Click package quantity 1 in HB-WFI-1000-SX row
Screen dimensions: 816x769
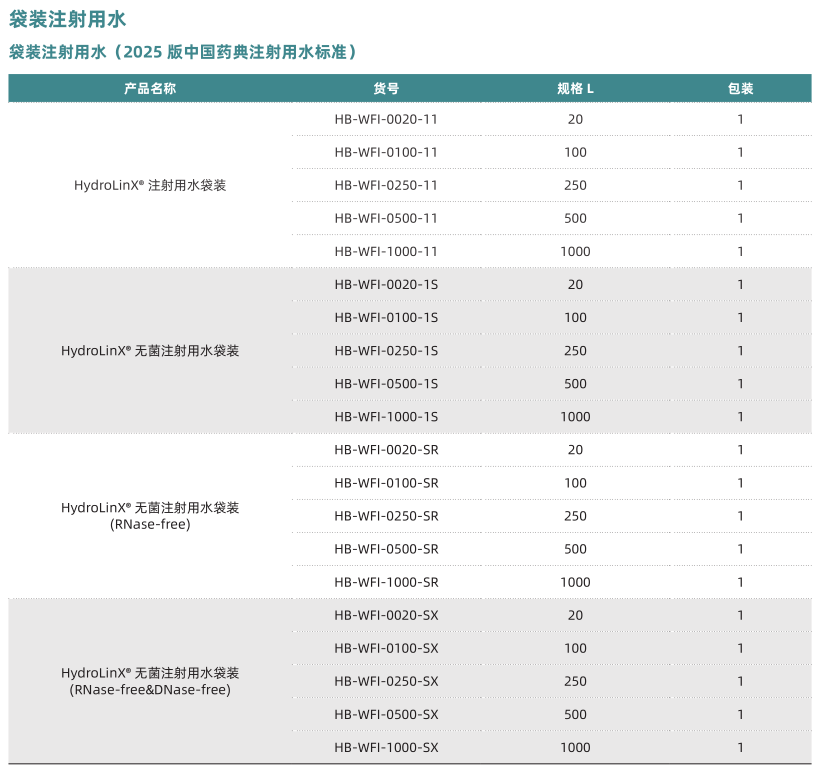[741, 748]
